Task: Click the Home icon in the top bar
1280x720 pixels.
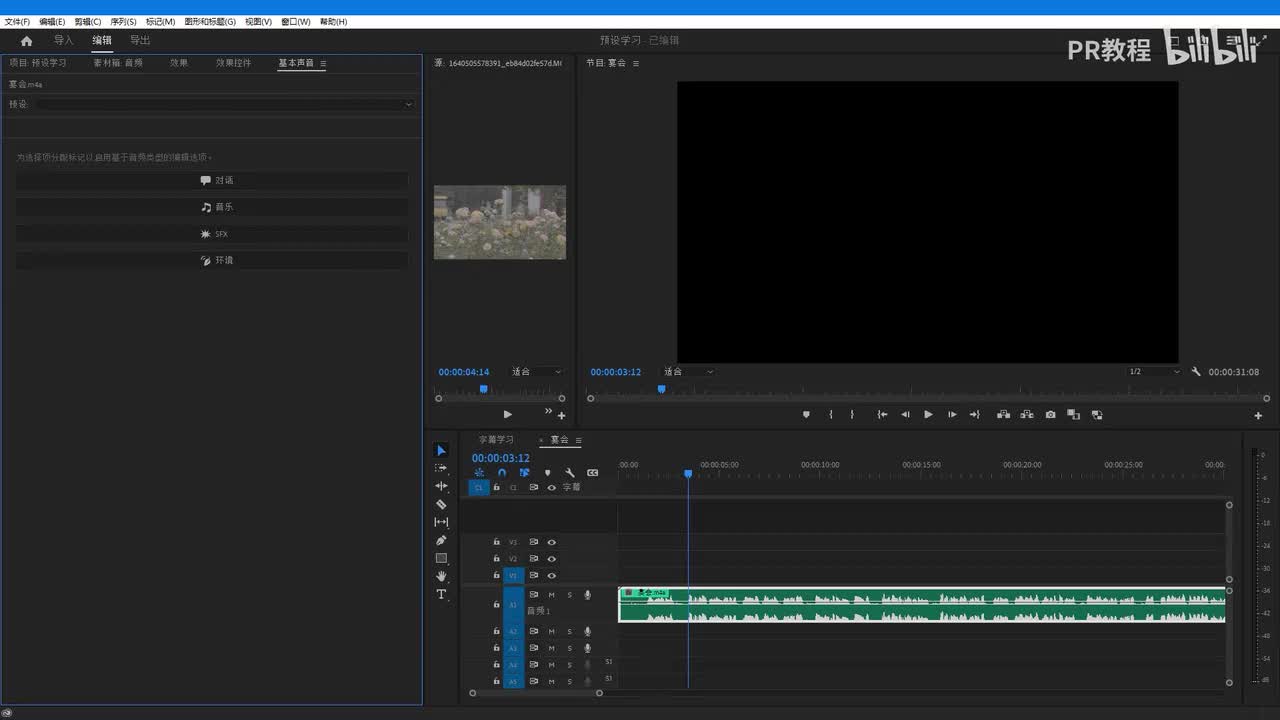Action: pyautogui.click(x=26, y=41)
